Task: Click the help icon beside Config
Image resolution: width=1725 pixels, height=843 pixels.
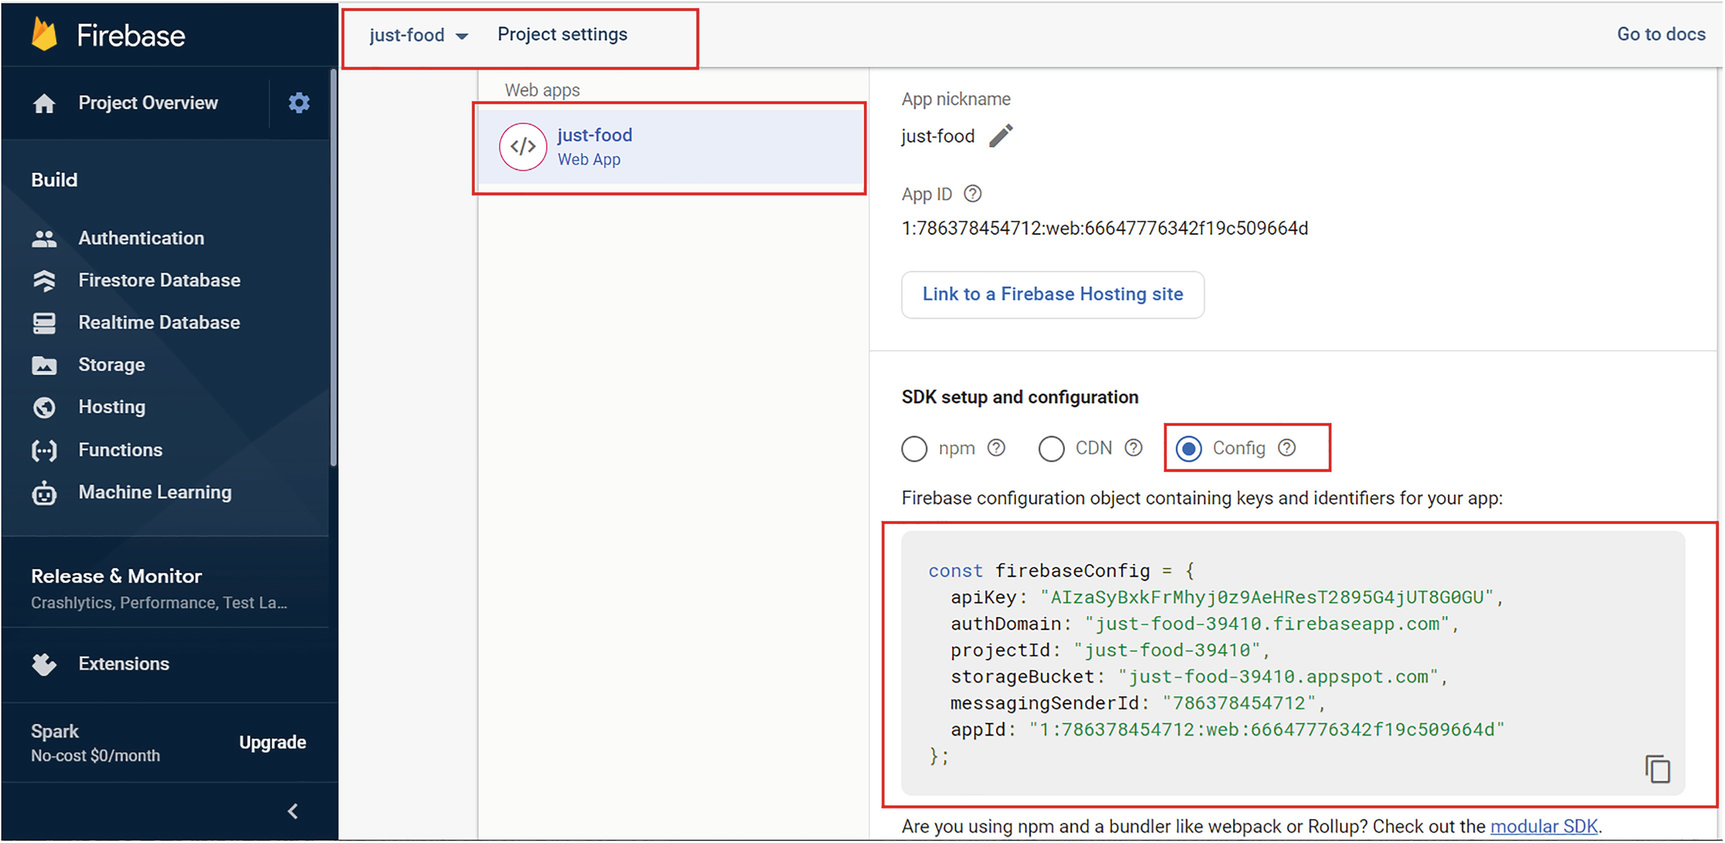Action: click(x=1287, y=448)
